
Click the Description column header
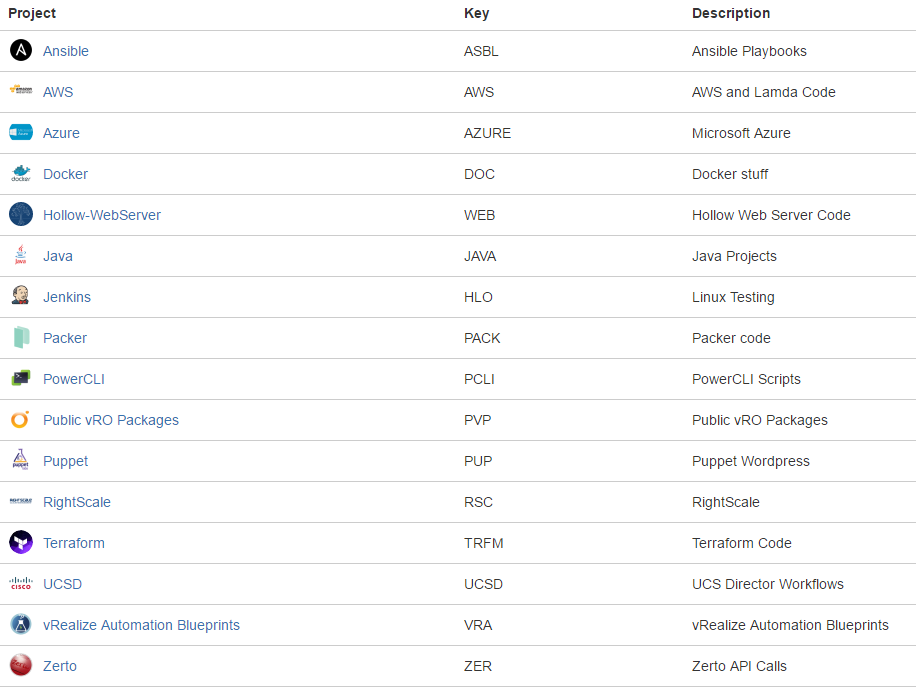(730, 13)
